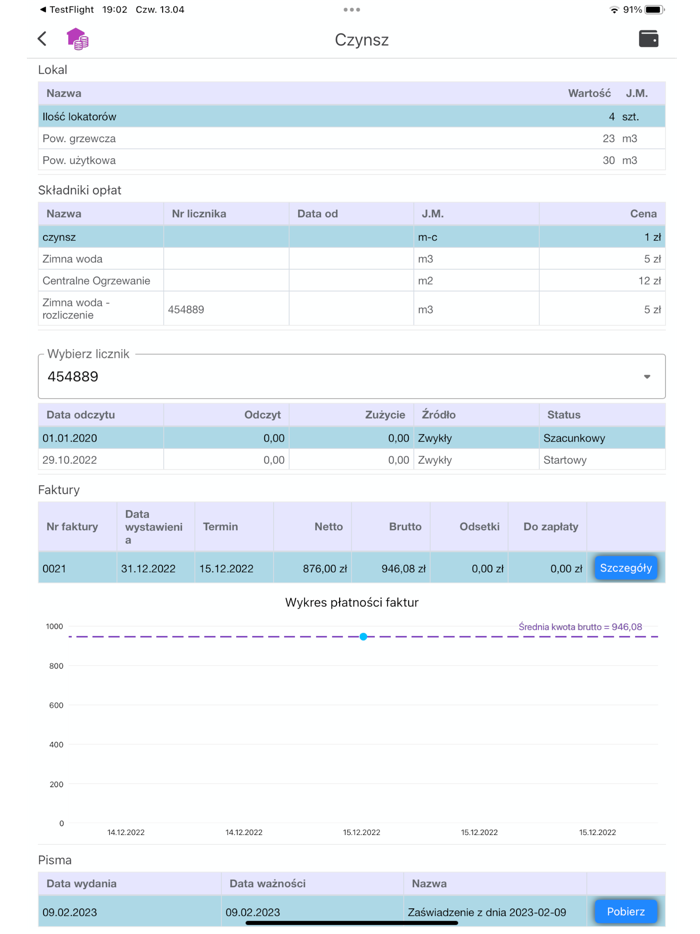The width and height of the screenshot is (700, 934).
Task: Return to TestFlight via status bar
Action: 67,10
